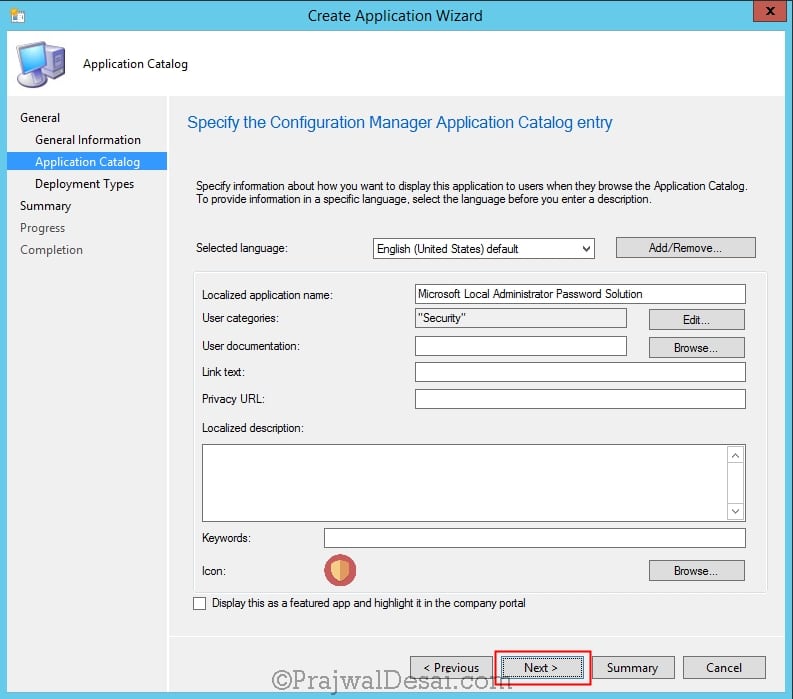
Task: Click the Summary button at bottom
Action: (632, 668)
